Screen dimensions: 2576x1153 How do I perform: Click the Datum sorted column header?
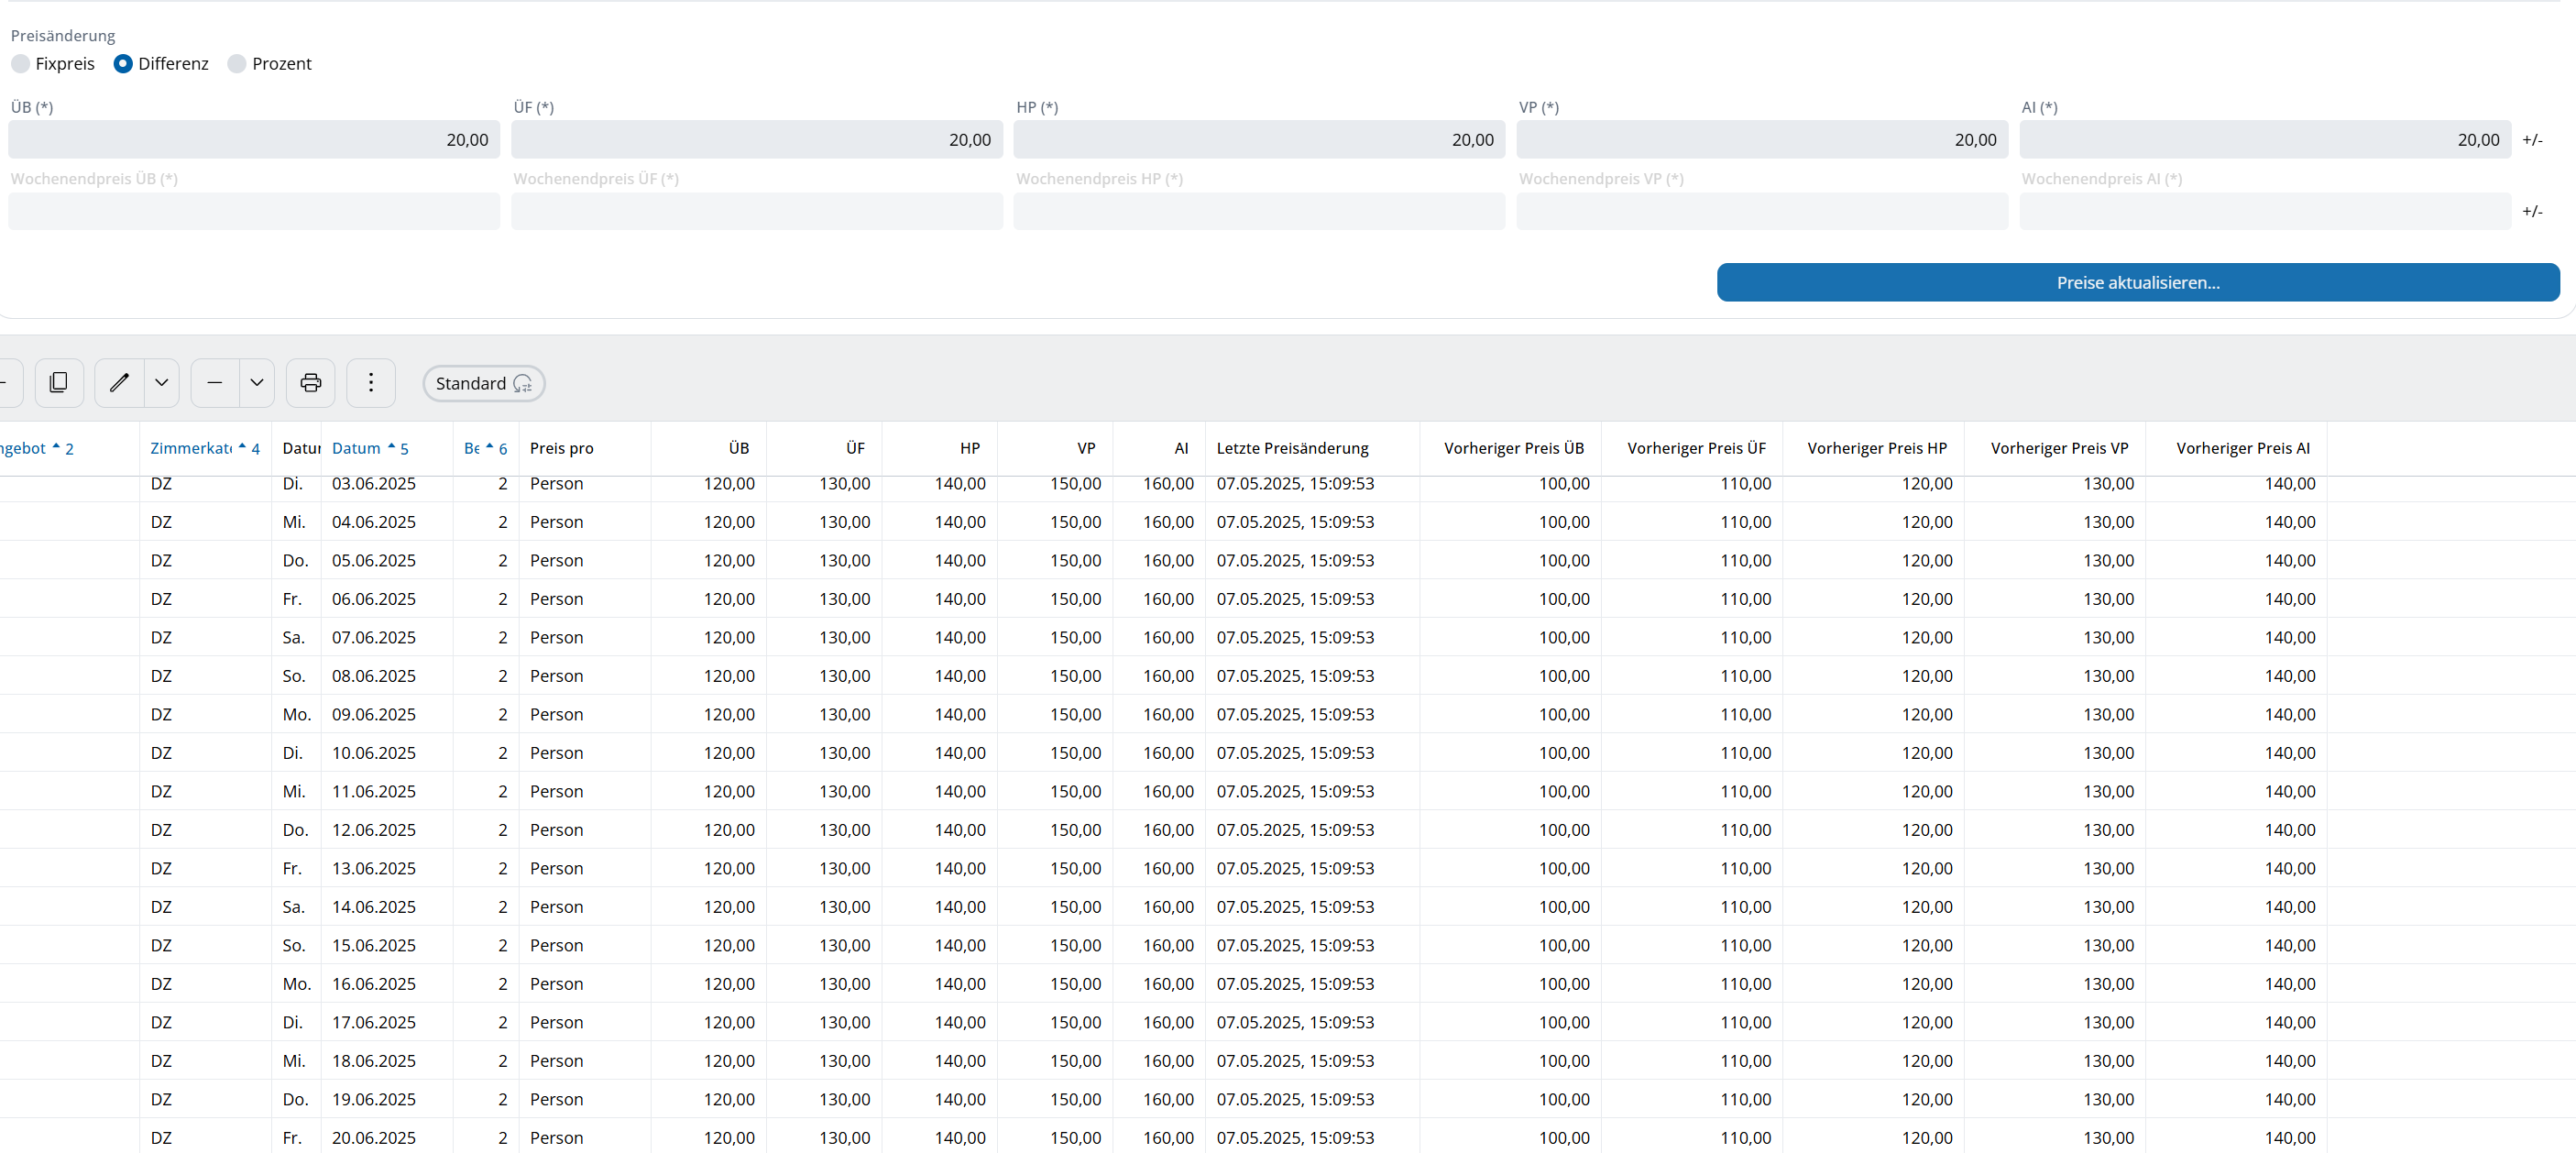click(357, 448)
